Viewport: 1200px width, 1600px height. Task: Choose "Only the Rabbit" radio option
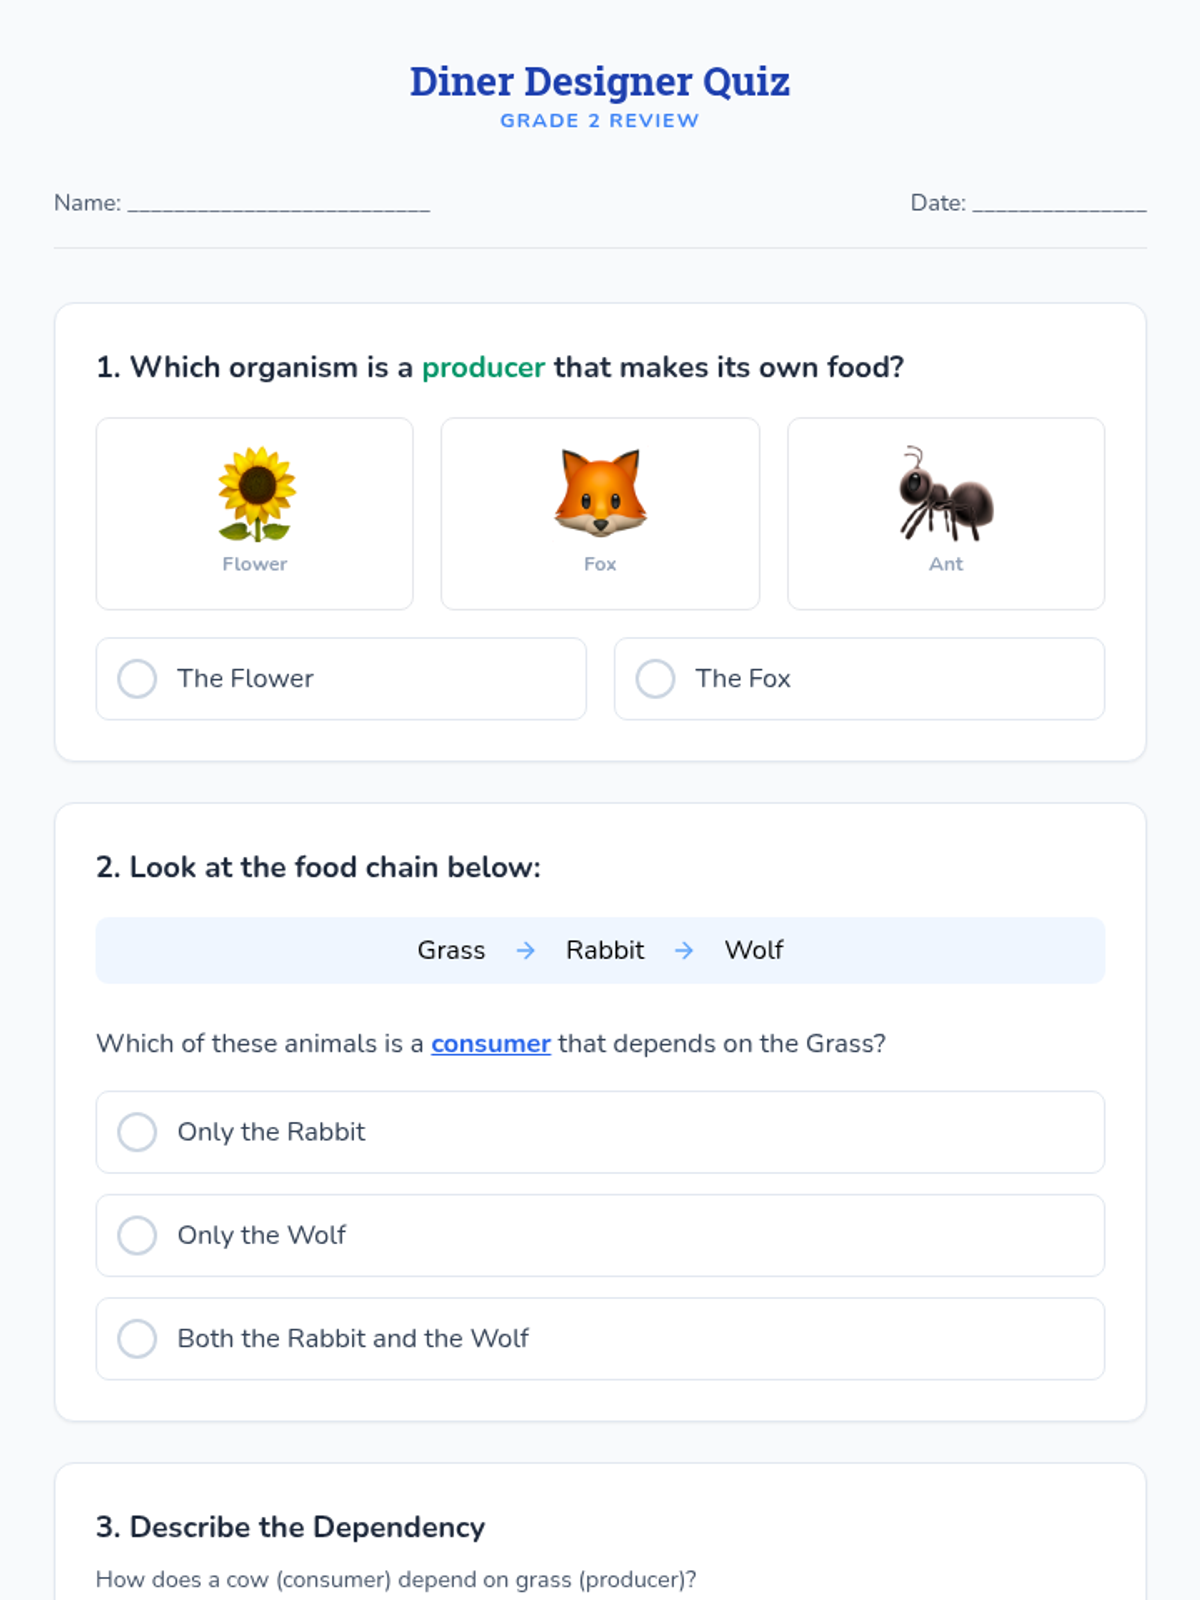coord(138,1132)
